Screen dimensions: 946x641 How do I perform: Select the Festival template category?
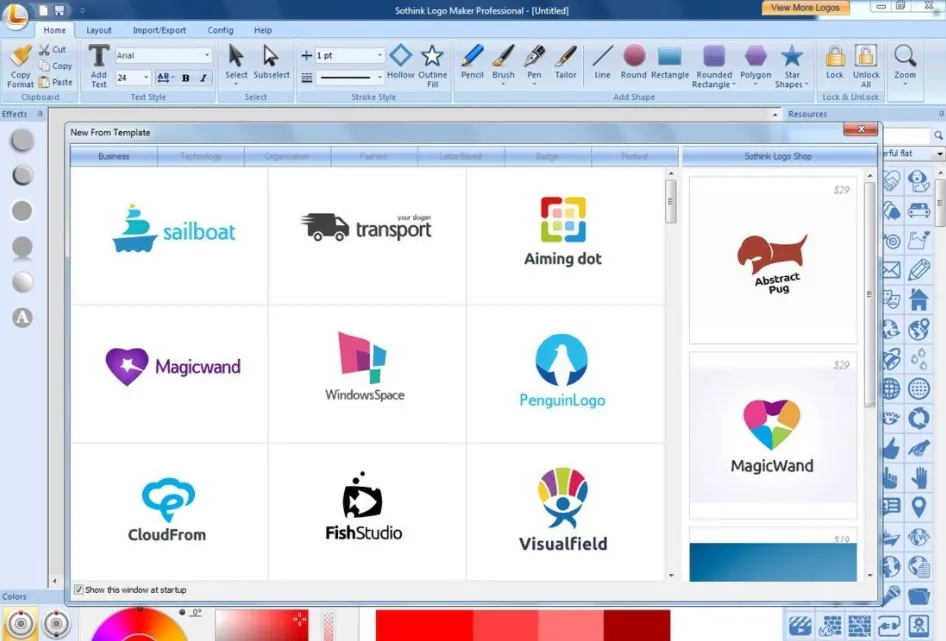[x=634, y=156]
